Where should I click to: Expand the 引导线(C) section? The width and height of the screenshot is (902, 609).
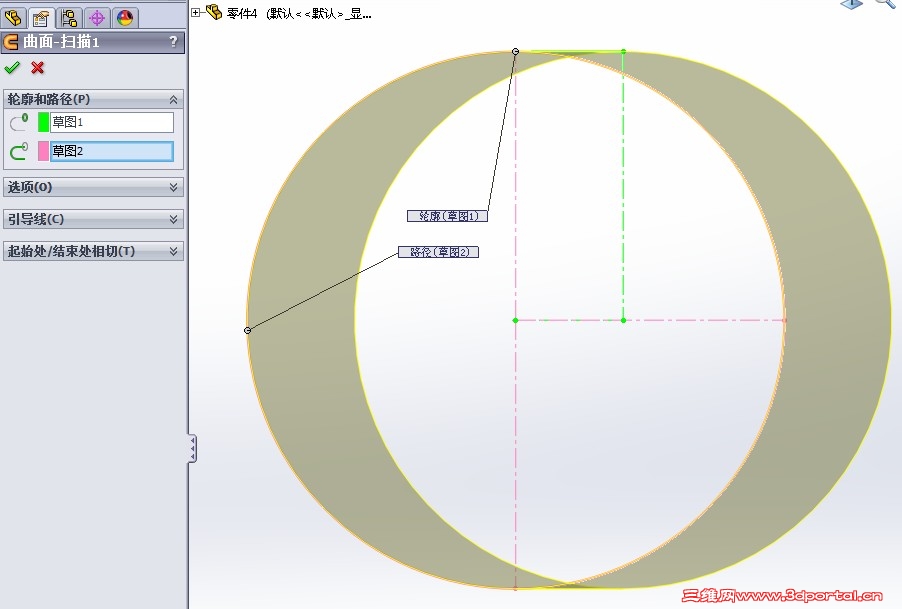[173, 219]
